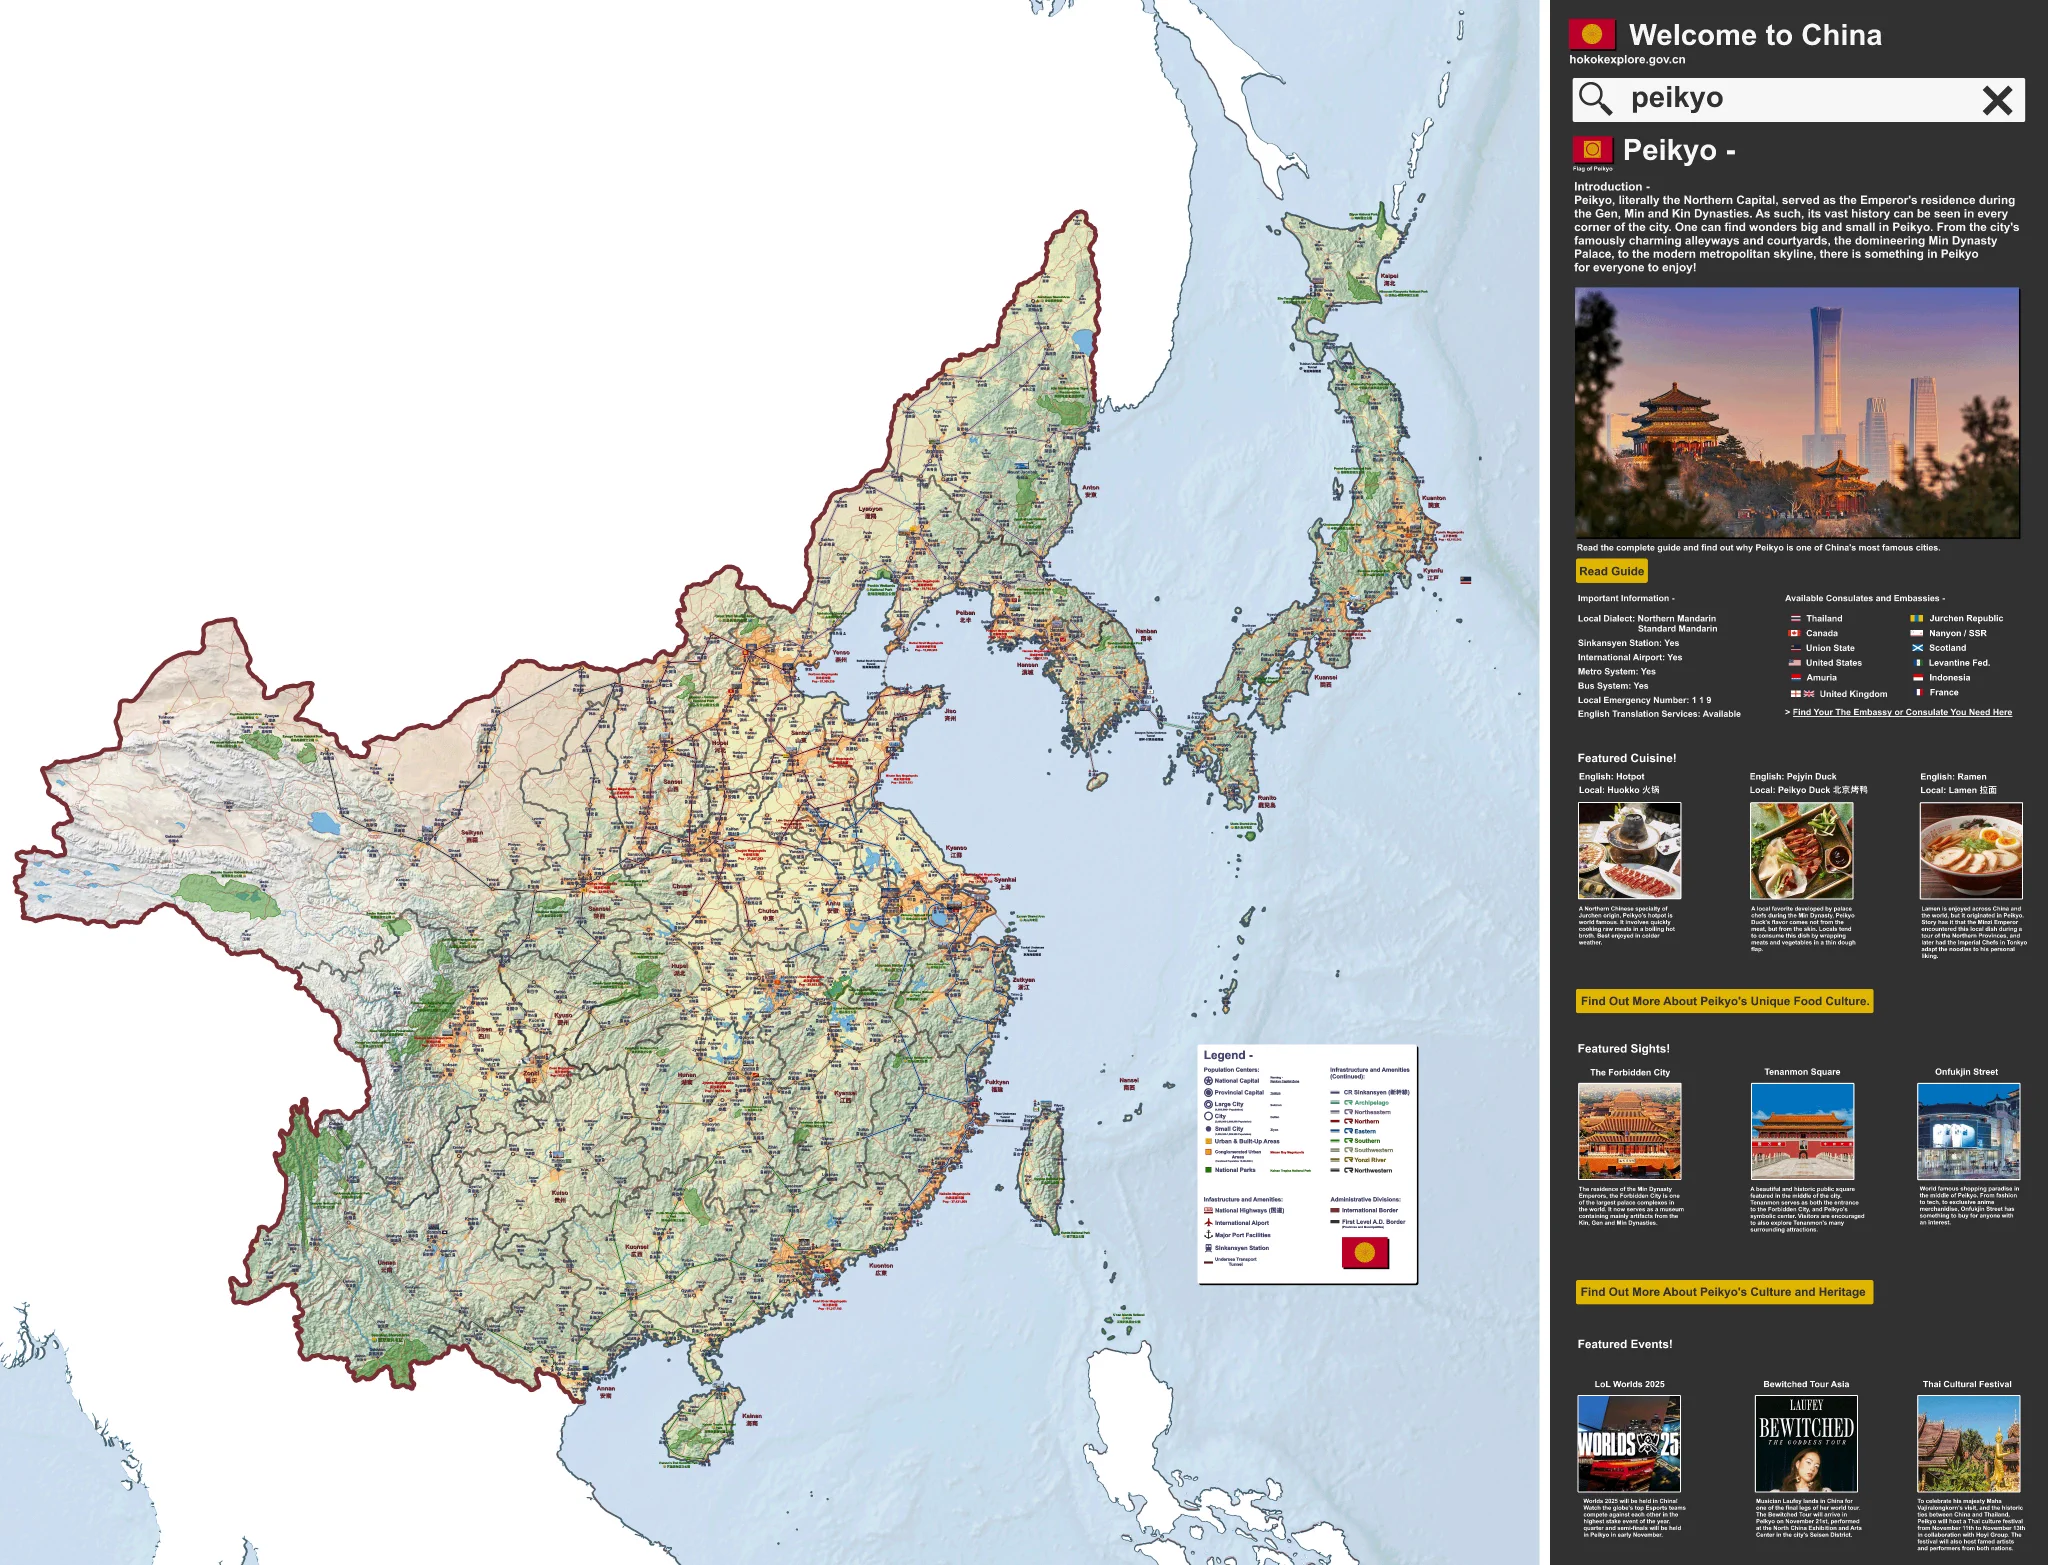Click the magnifying glass search icon
This screenshot has width=2048, height=1565.
pyautogui.click(x=1595, y=98)
